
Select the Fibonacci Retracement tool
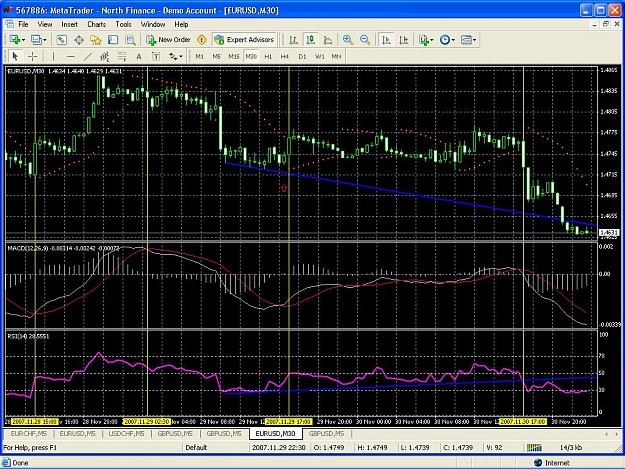coord(122,56)
